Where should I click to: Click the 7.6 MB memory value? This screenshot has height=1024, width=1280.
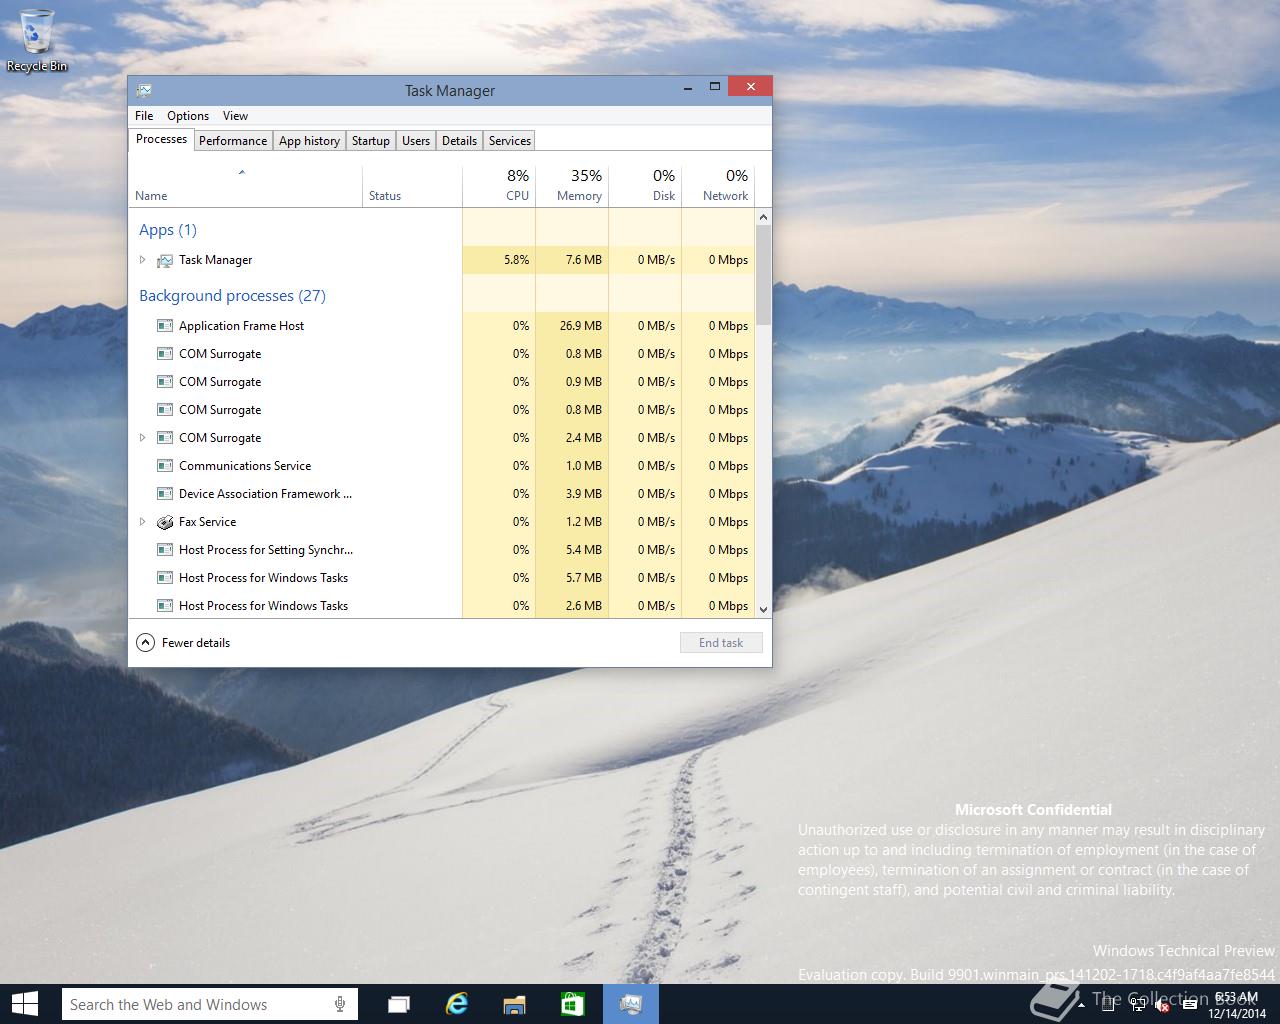coord(584,260)
